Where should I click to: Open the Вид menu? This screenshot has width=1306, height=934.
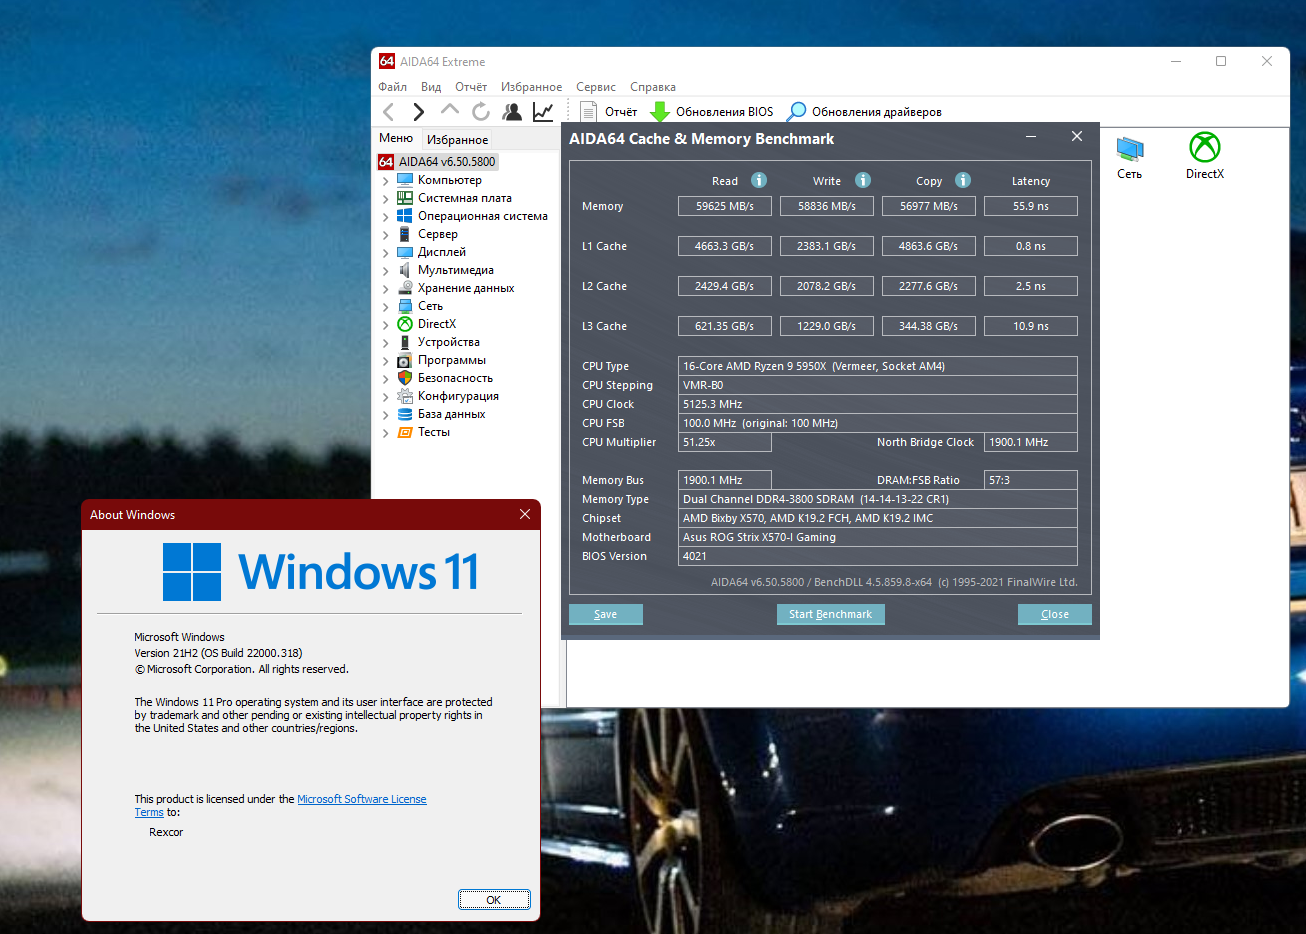[x=431, y=87]
